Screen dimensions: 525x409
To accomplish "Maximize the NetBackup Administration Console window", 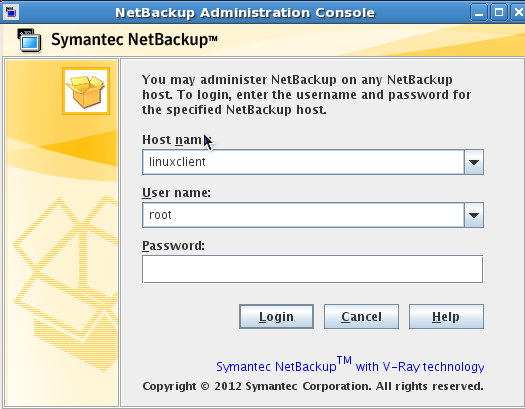I will tap(499, 13).
